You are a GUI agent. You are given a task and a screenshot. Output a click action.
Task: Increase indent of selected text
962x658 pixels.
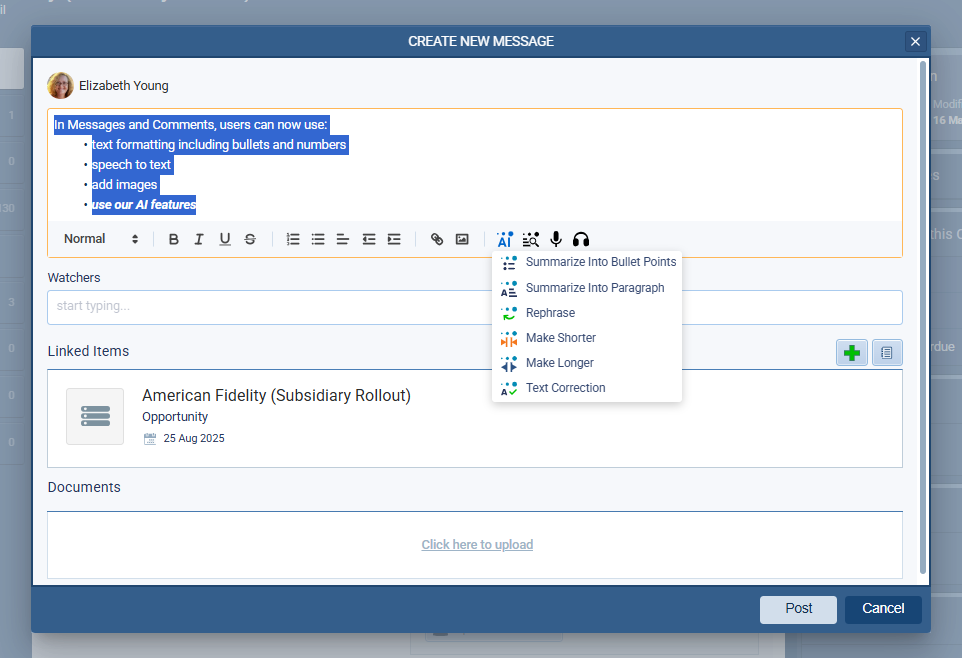[394, 239]
